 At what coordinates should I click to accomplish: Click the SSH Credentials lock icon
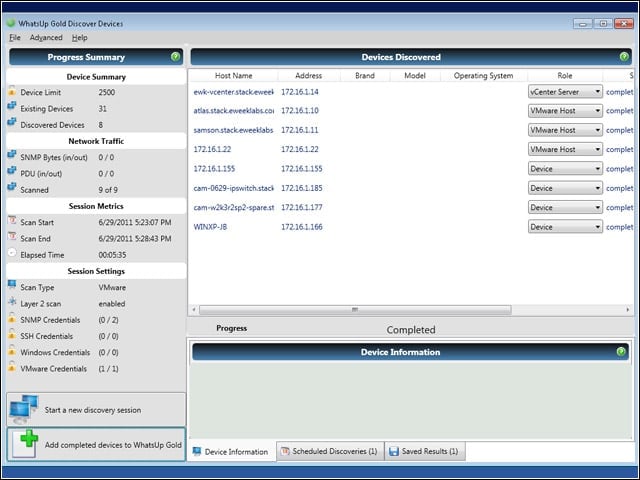(12, 335)
